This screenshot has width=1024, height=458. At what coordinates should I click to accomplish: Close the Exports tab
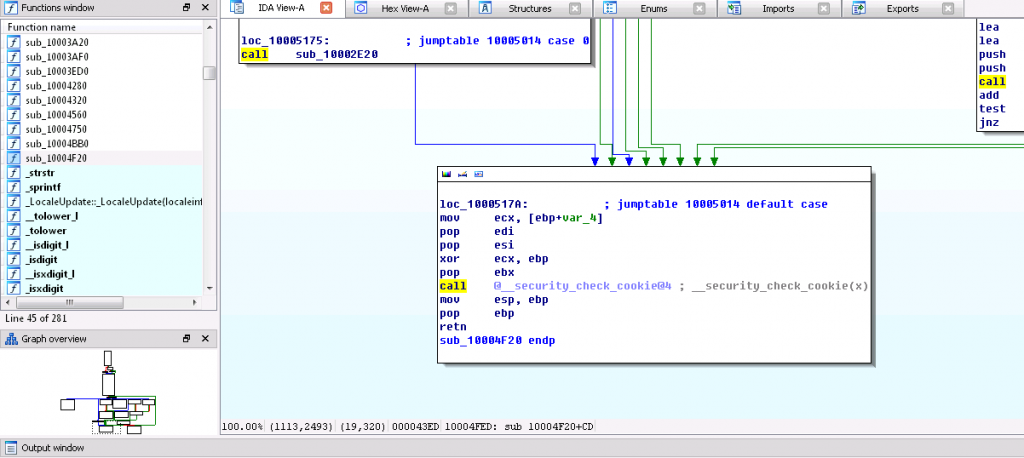tap(947, 8)
